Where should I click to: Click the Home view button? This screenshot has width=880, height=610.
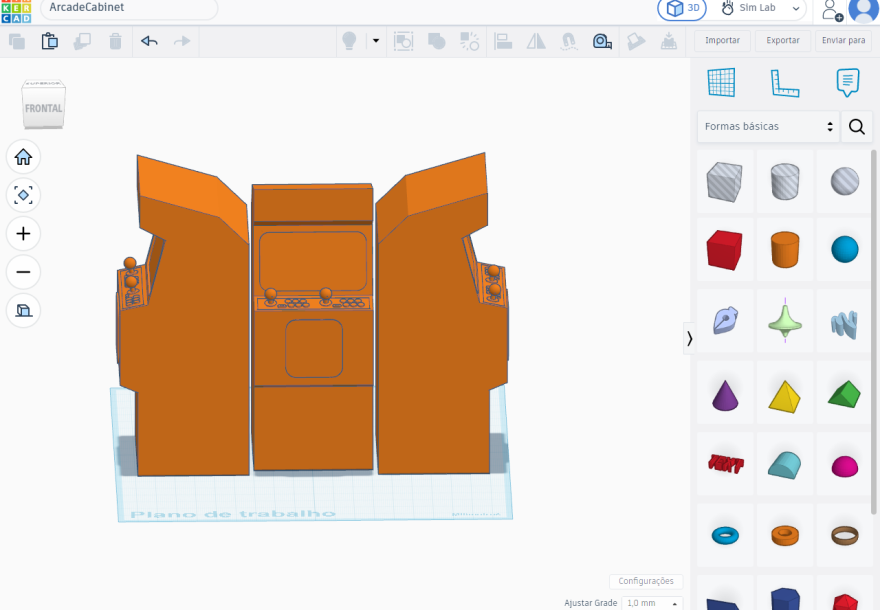click(23, 157)
